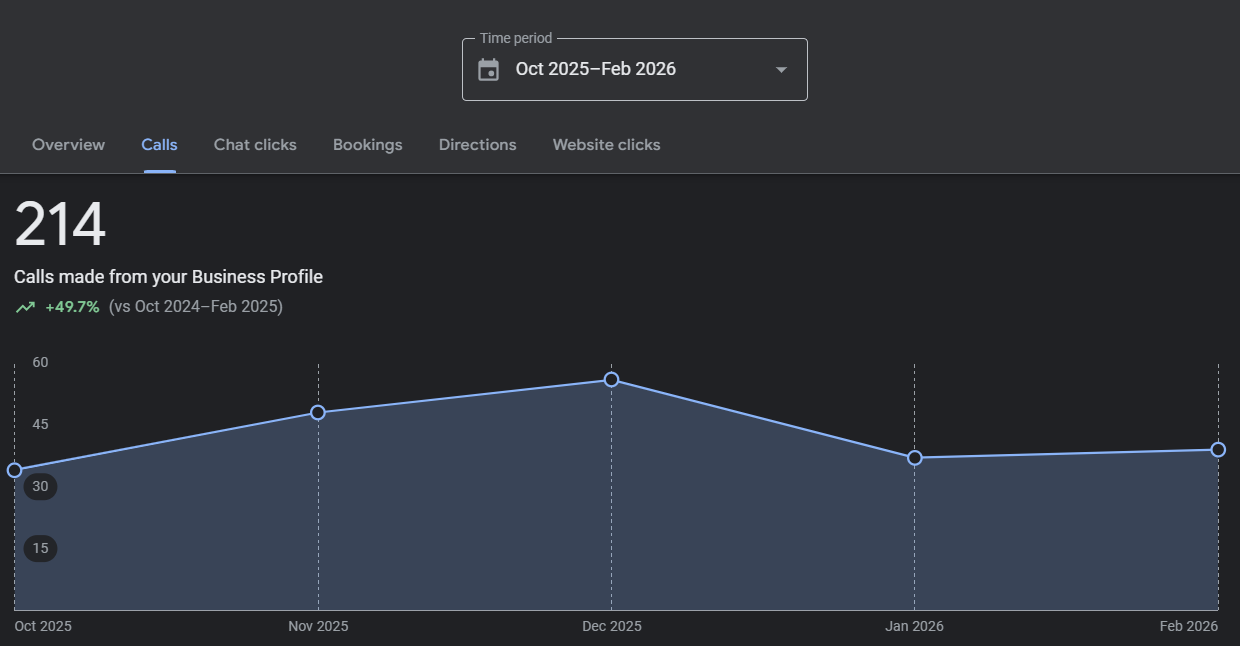Select the Calls tab
The width and height of the screenshot is (1240, 646).
pyautogui.click(x=159, y=145)
